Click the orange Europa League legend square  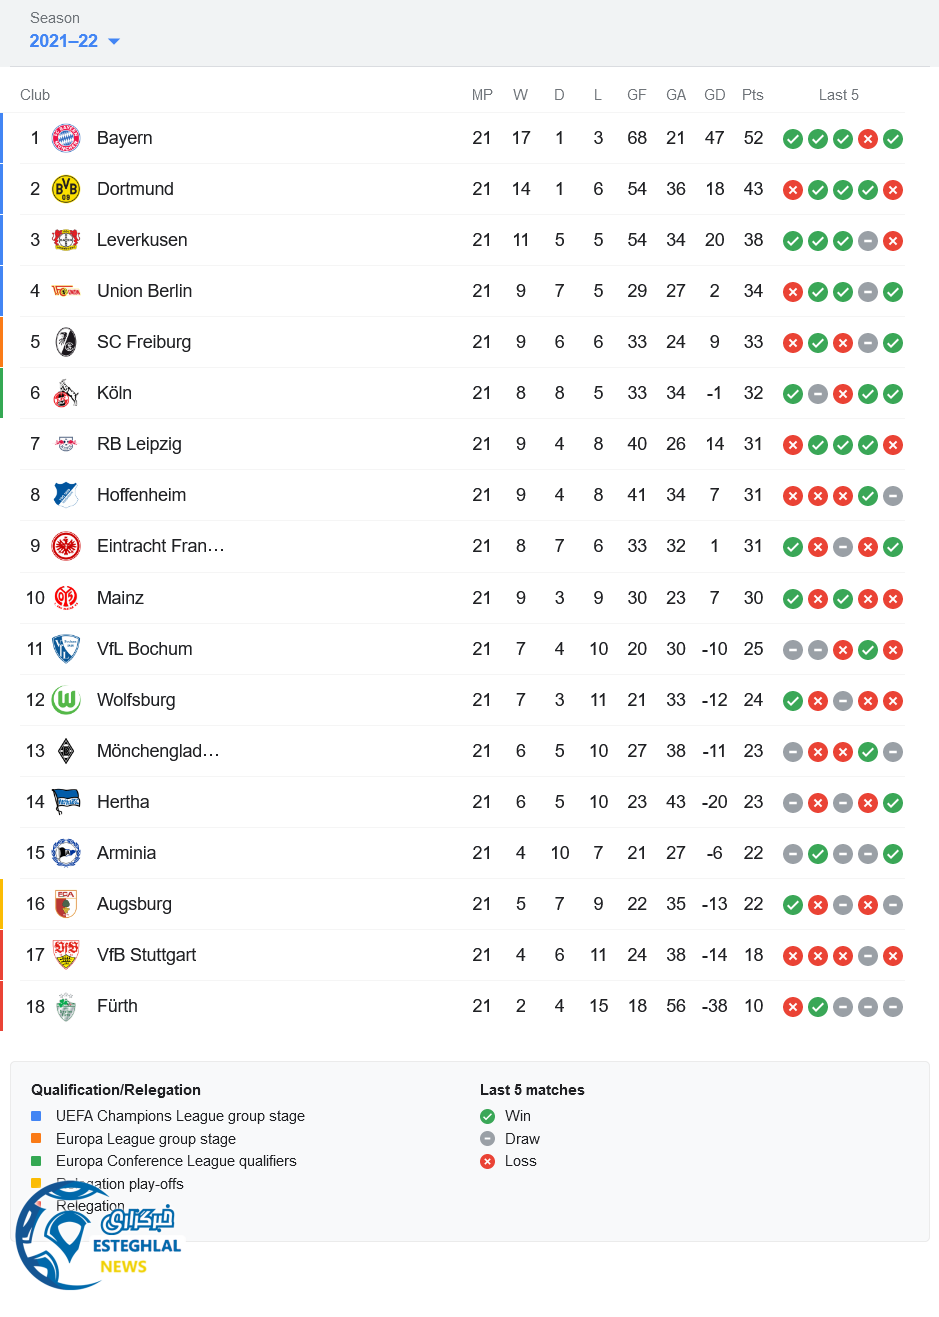[x=36, y=1138]
